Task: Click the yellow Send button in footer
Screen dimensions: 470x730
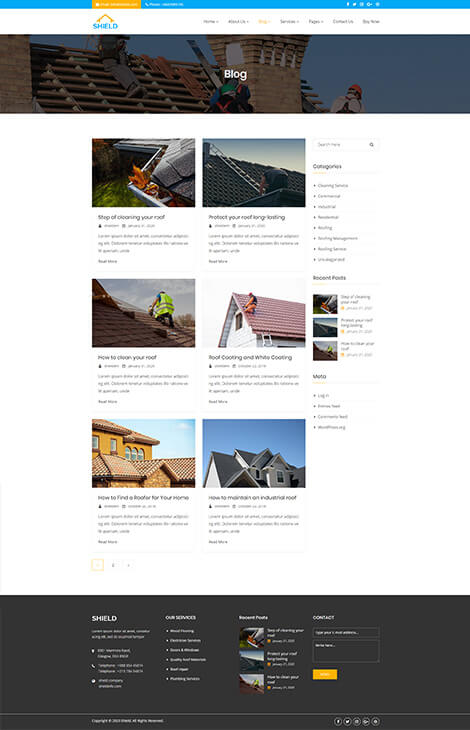Action: 325,674
